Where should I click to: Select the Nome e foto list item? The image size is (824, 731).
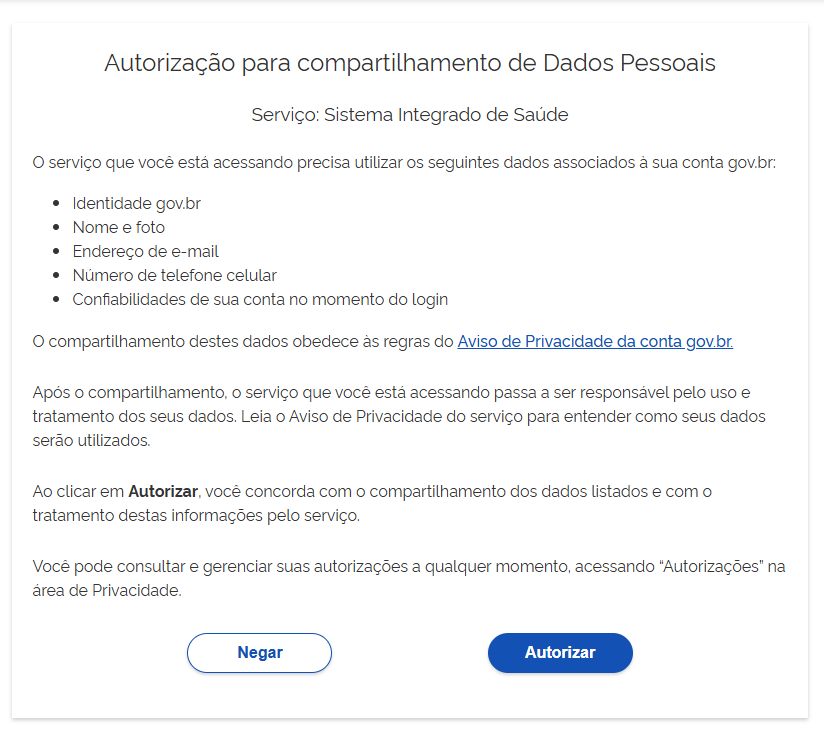pyautogui.click(x=118, y=228)
